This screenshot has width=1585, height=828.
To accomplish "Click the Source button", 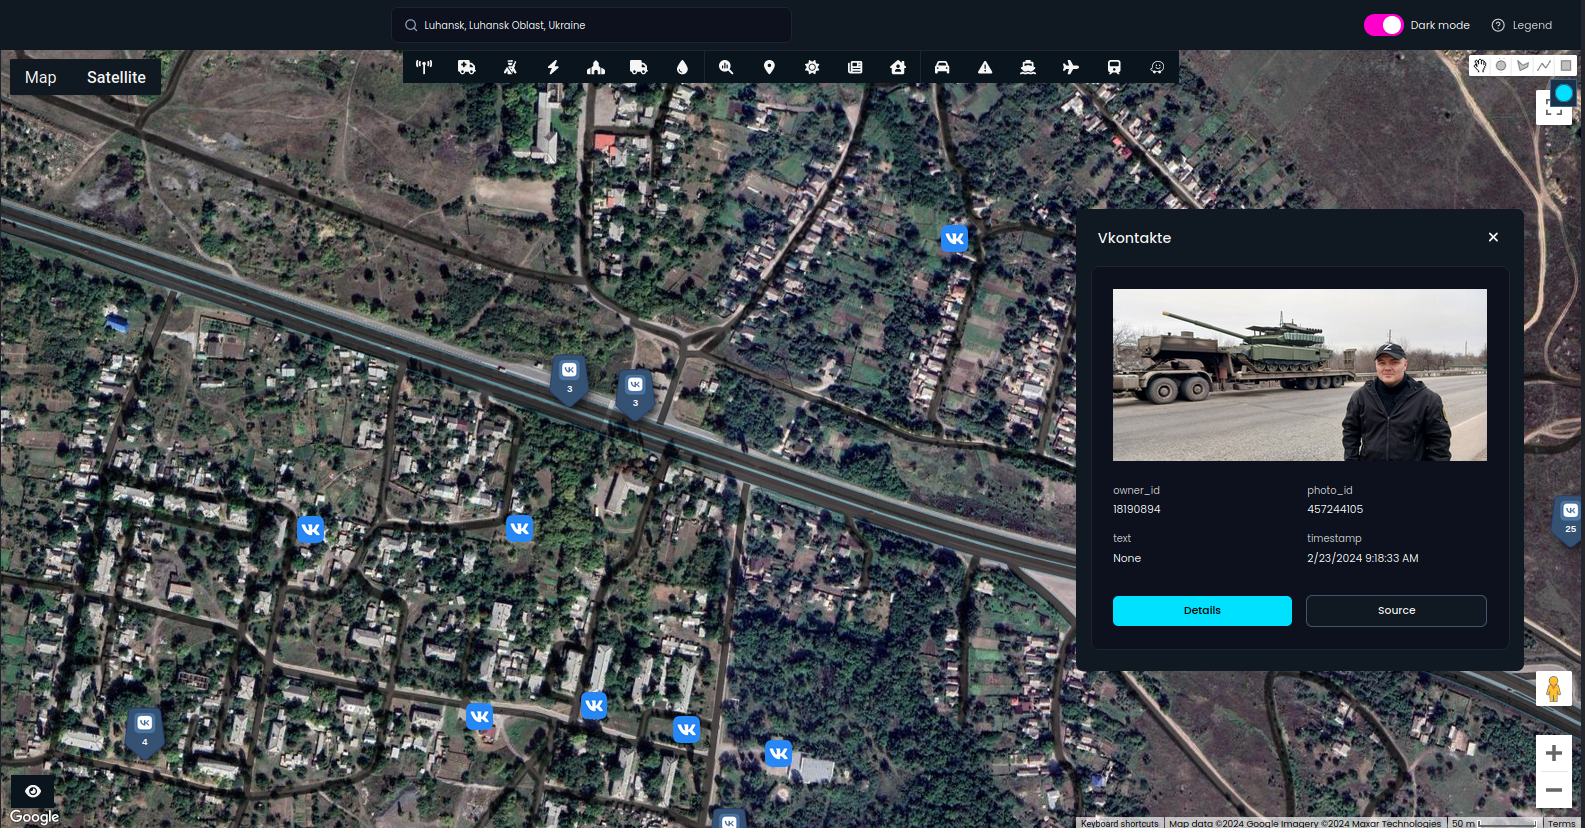I will click(1396, 611).
